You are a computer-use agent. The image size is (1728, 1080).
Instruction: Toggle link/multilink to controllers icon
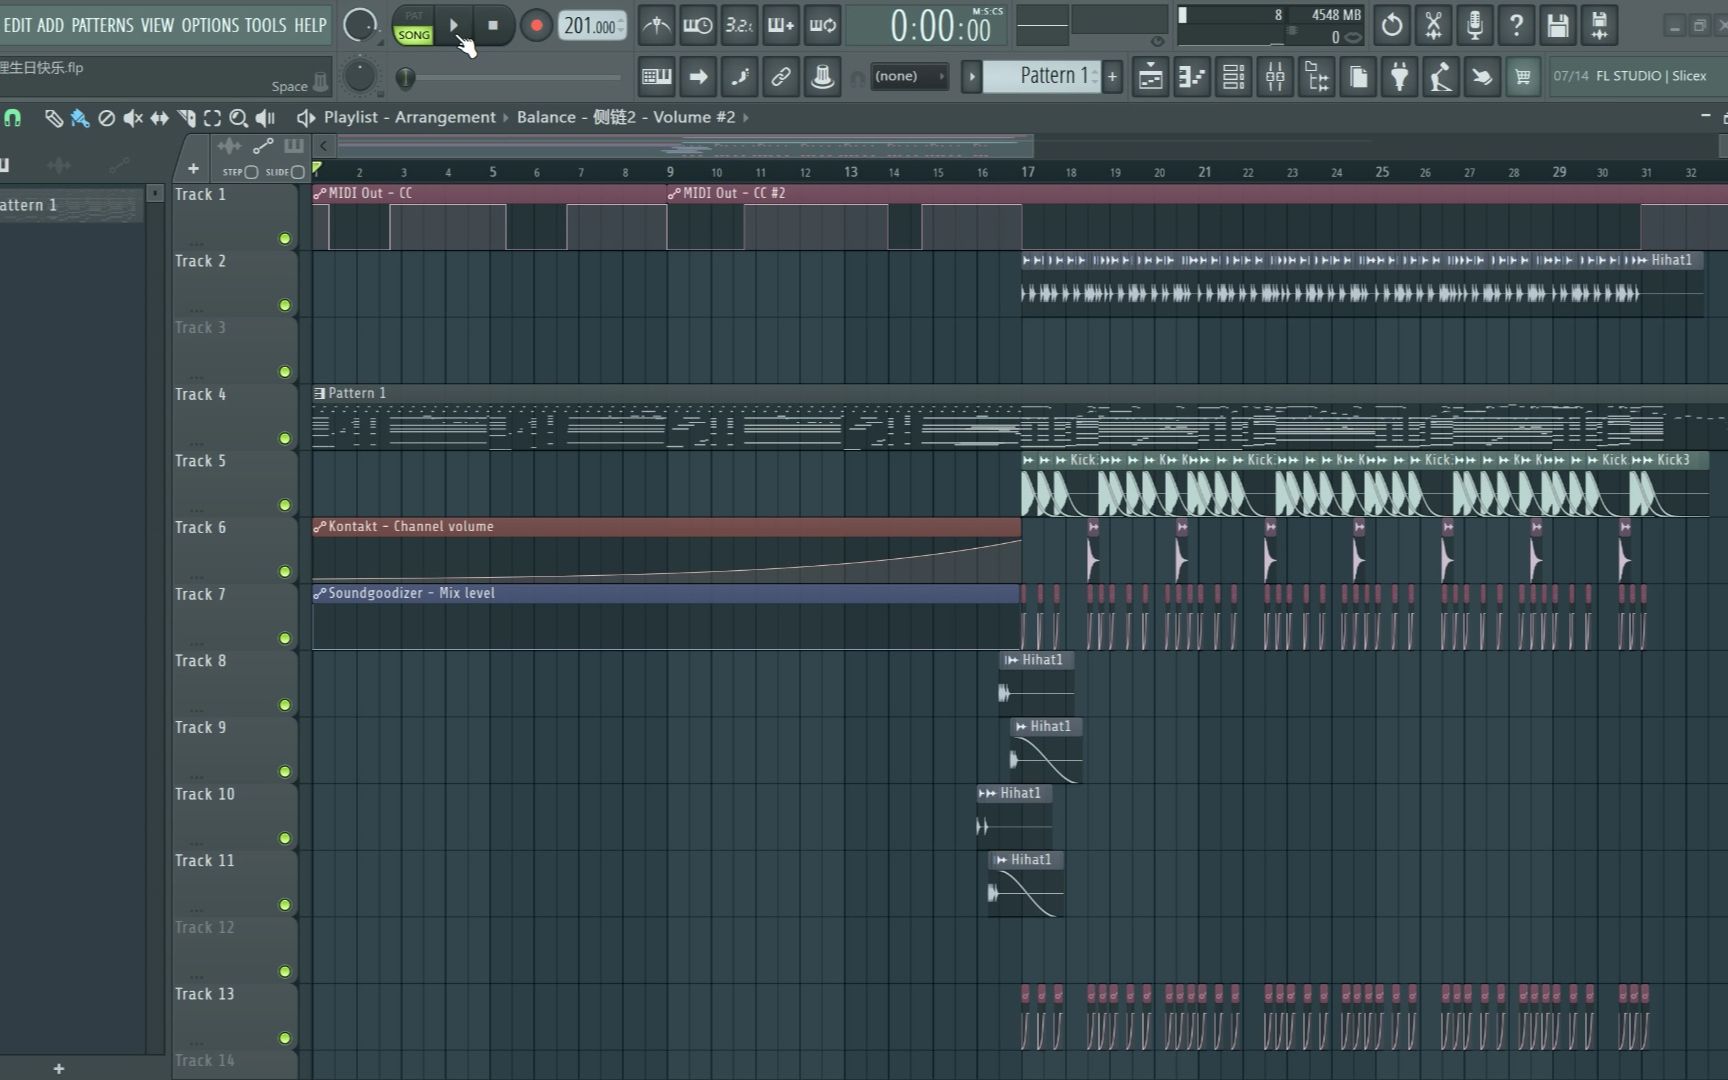coord(781,76)
